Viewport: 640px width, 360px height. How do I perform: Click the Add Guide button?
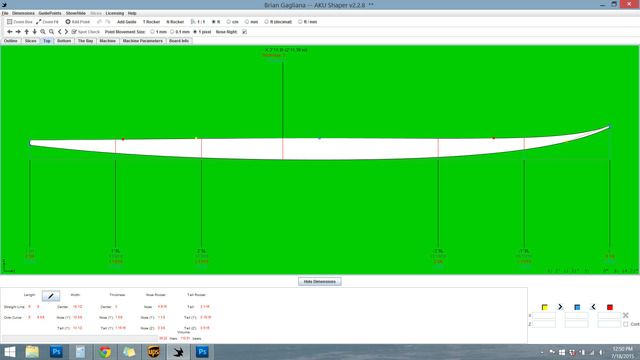click(x=127, y=22)
